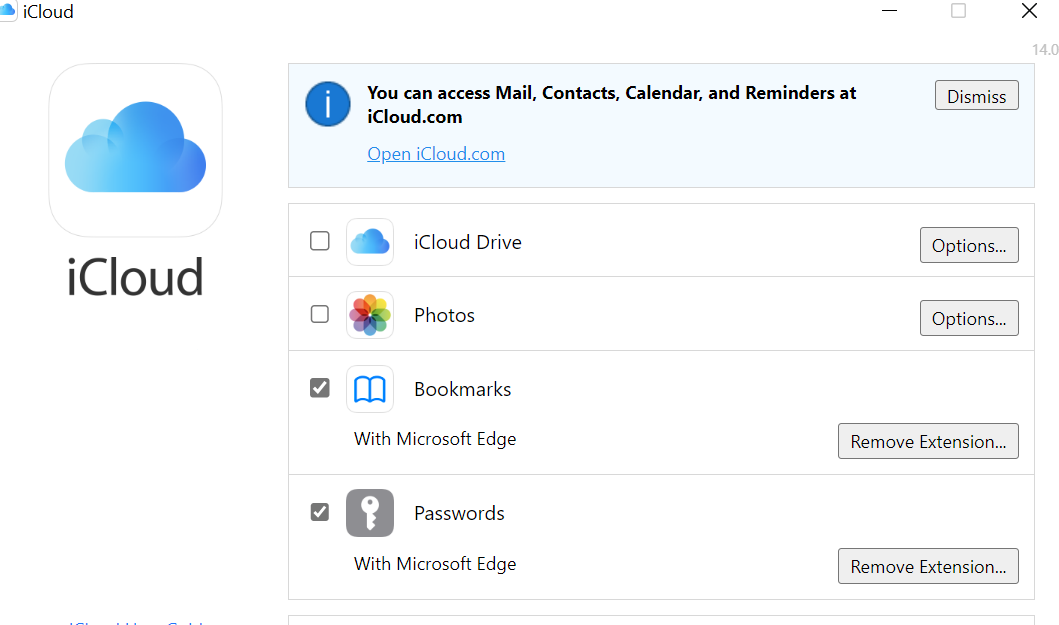Image resolution: width=1059 pixels, height=625 pixels.
Task: Close the iCloud window
Action: click(x=1029, y=11)
